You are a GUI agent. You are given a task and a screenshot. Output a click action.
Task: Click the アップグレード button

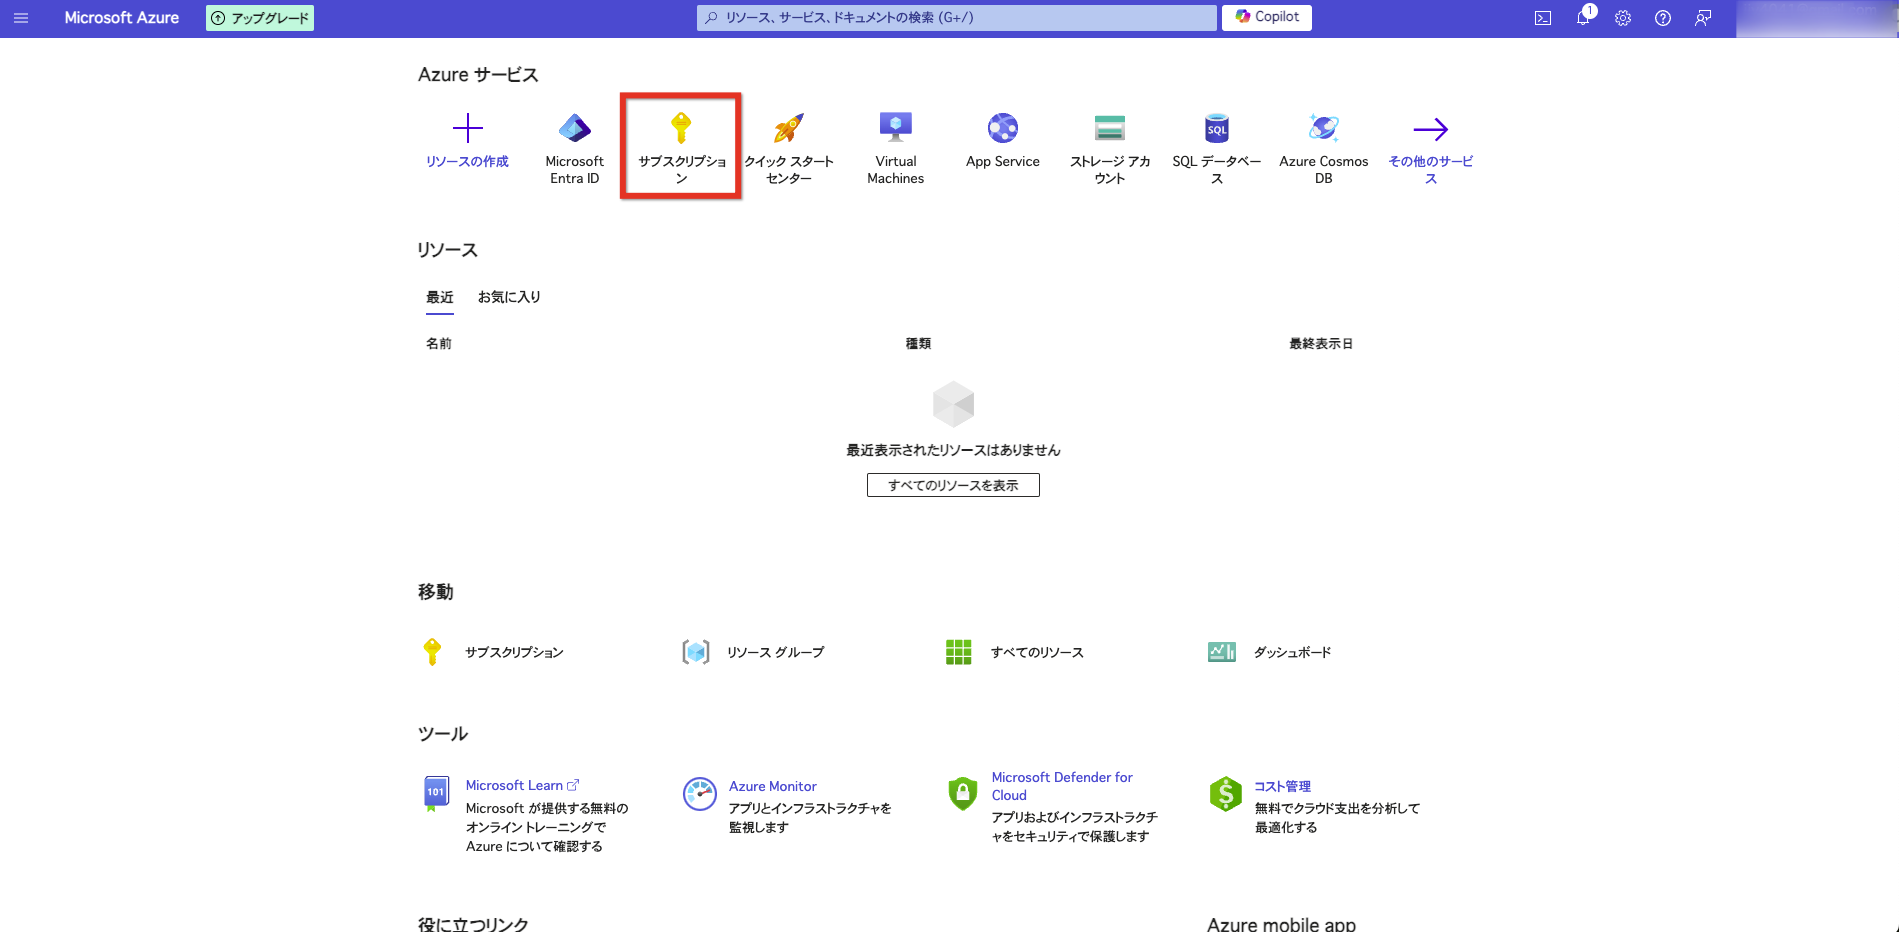260,18
